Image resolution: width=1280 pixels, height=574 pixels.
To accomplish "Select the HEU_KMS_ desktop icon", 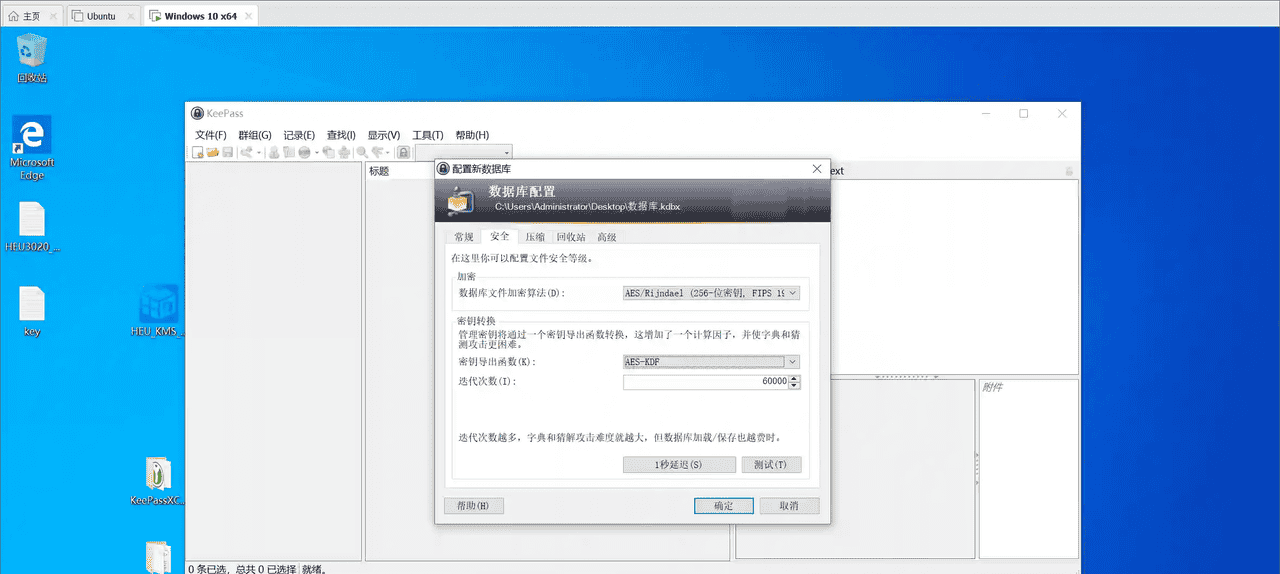I will click(x=158, y=311).
